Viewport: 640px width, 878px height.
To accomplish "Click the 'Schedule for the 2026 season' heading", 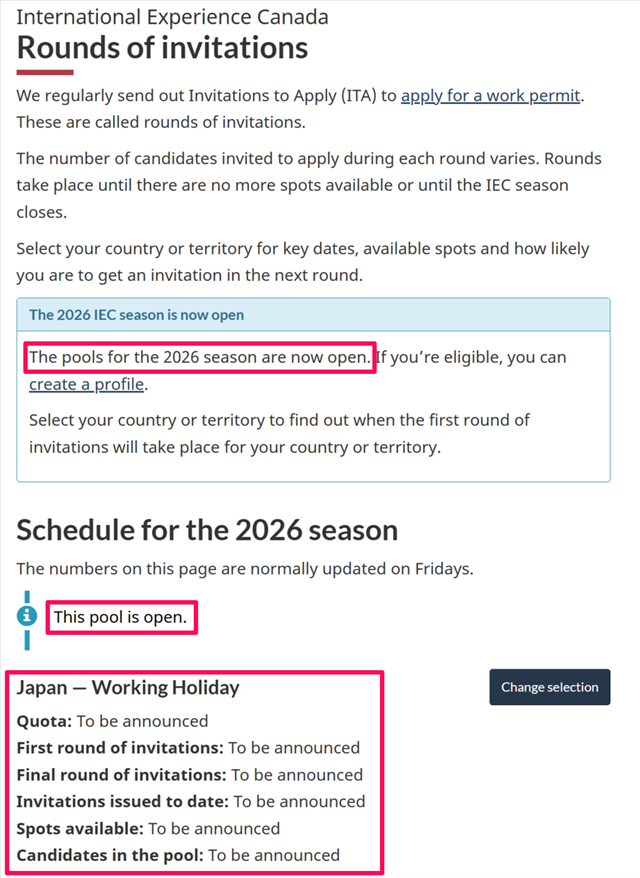I will pos(207,529).
